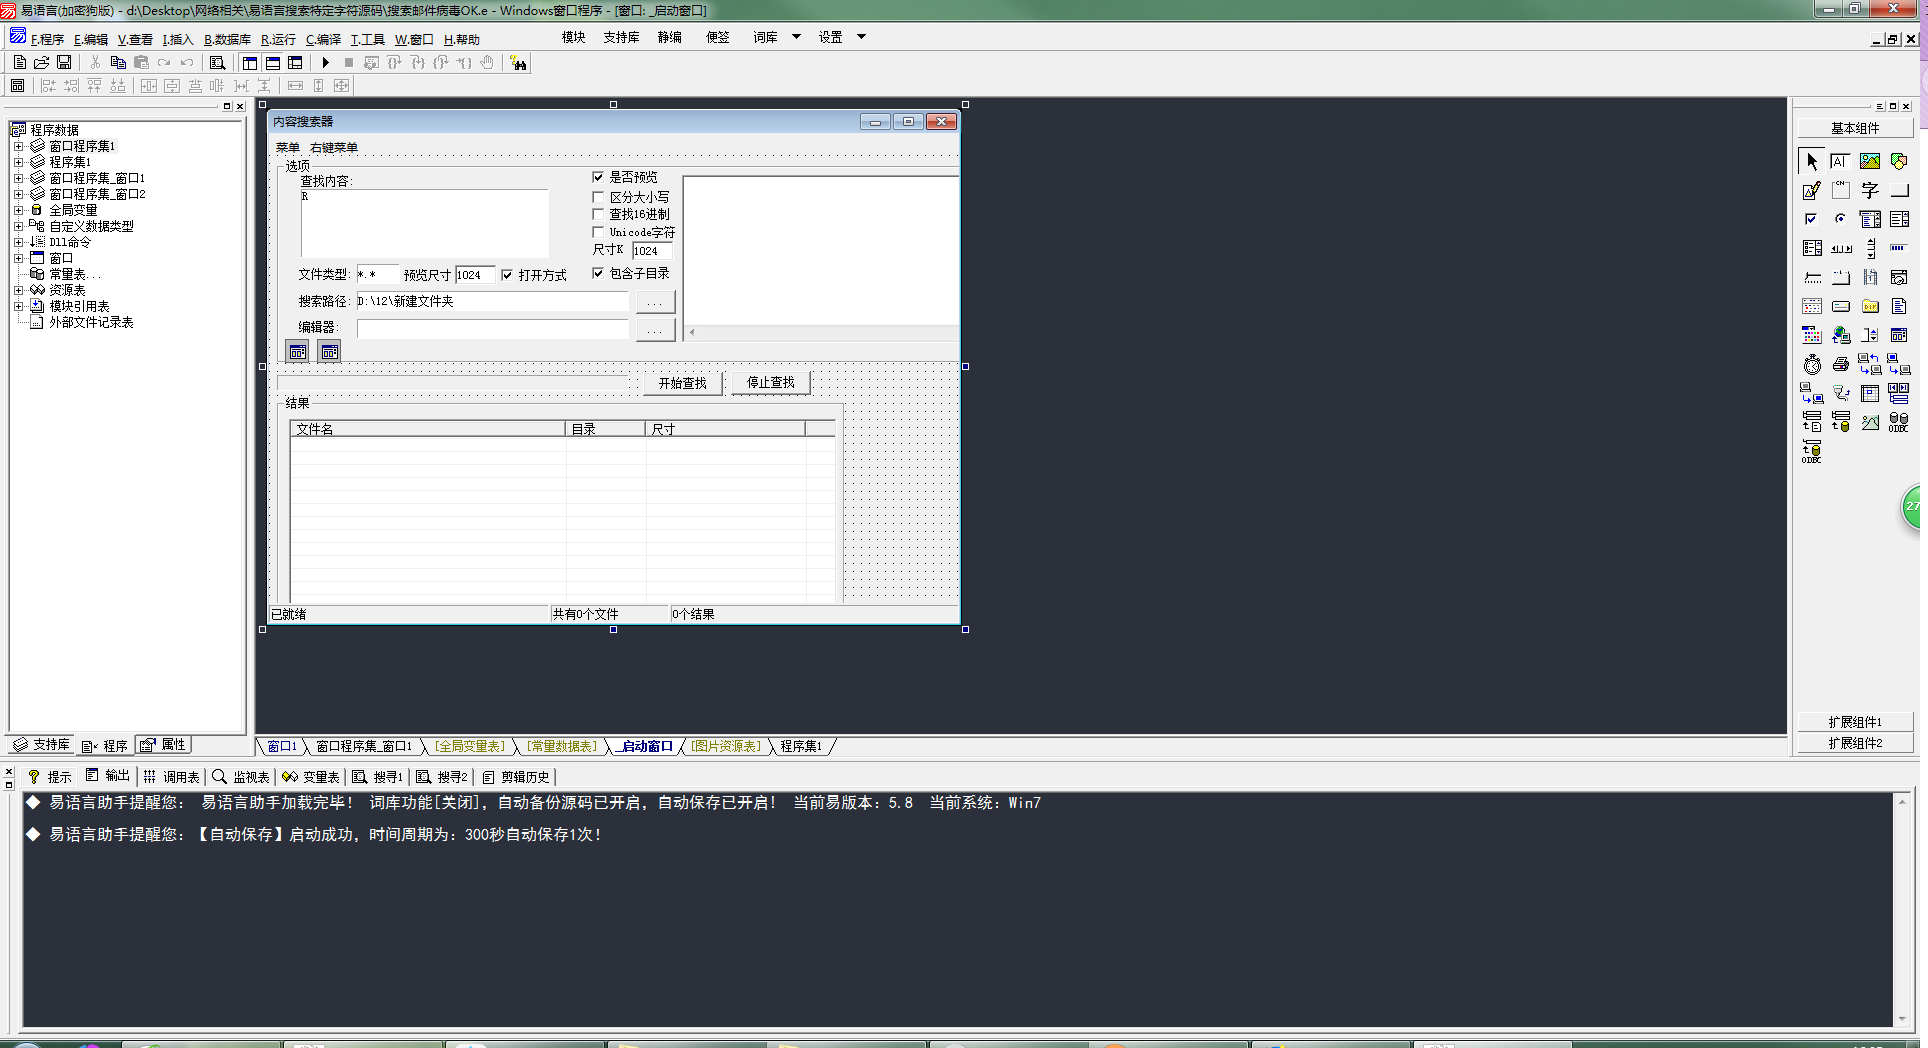1928x1048 pixels.
Task: Select the edit box component
Action: (1840, 161)
